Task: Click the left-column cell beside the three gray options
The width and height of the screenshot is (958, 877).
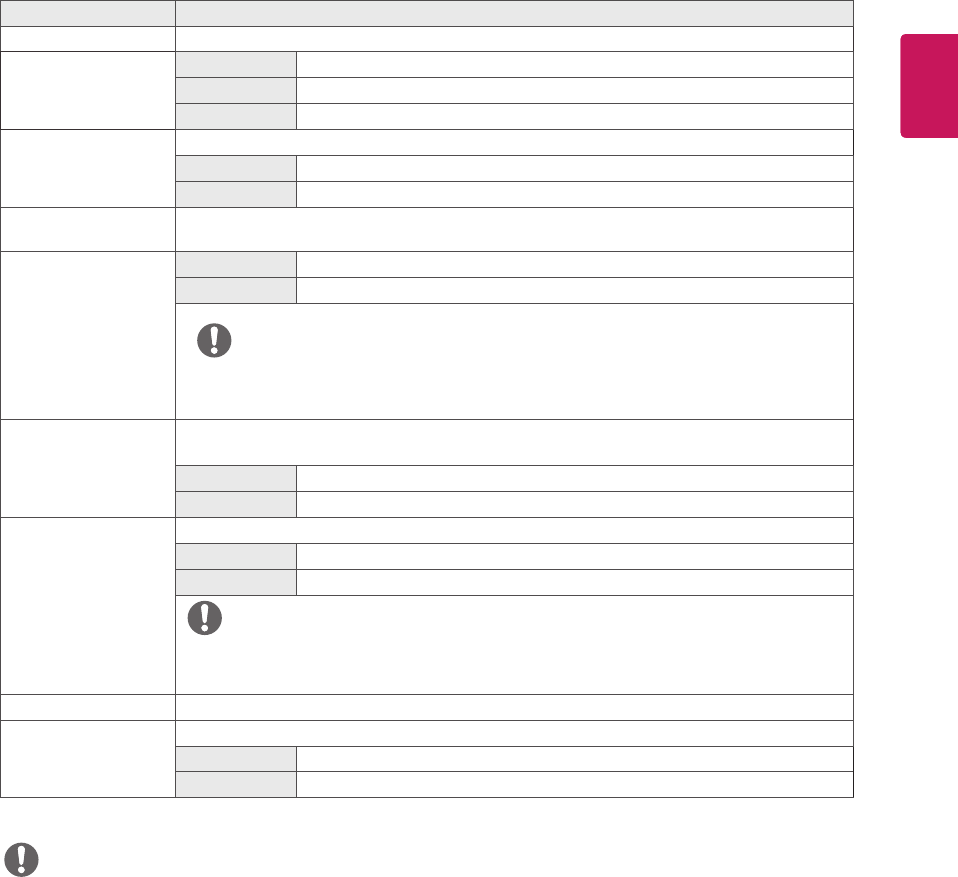Action: click(x=88, y=90)
